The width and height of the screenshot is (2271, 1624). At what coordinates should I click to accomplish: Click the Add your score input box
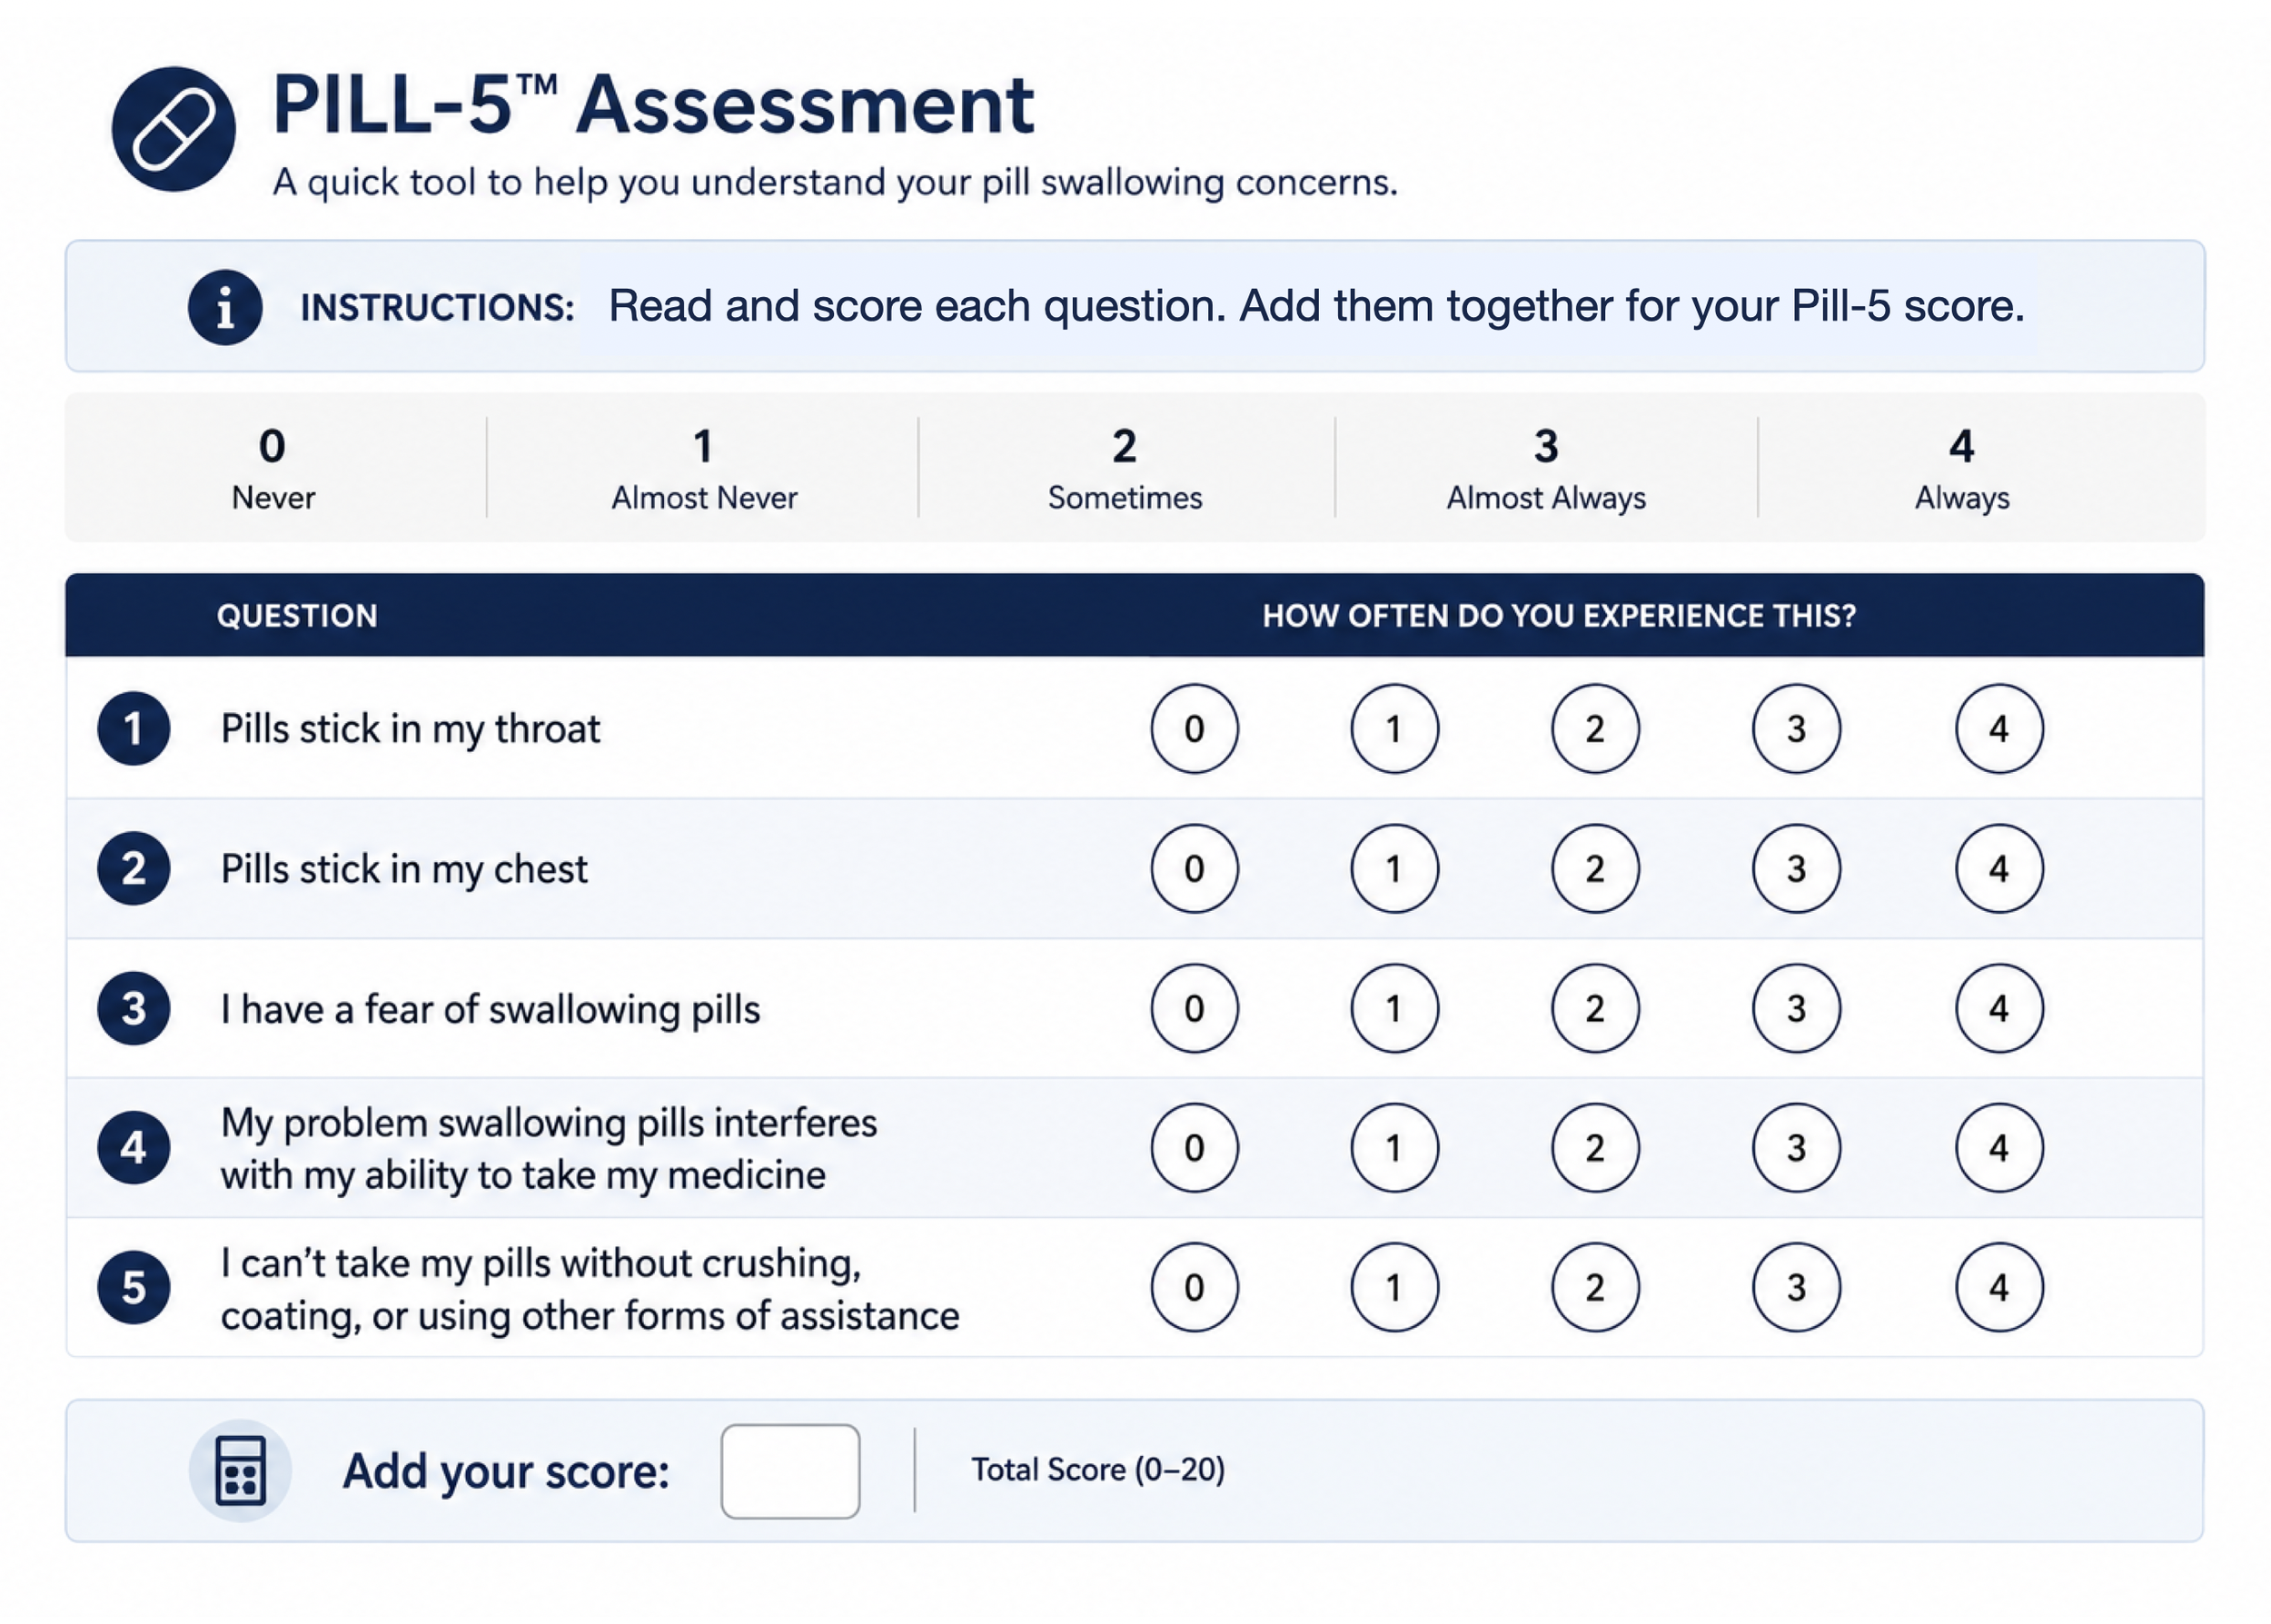point(790,1471)
